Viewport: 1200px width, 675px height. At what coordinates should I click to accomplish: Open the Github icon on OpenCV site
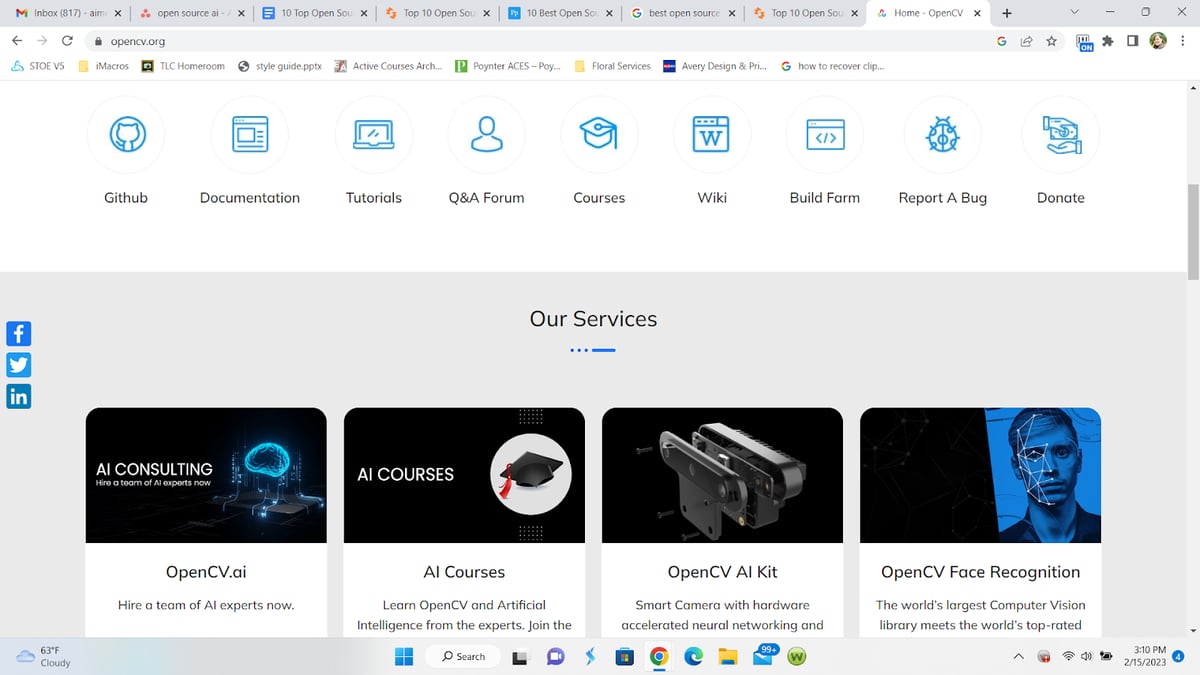[125, 135]
